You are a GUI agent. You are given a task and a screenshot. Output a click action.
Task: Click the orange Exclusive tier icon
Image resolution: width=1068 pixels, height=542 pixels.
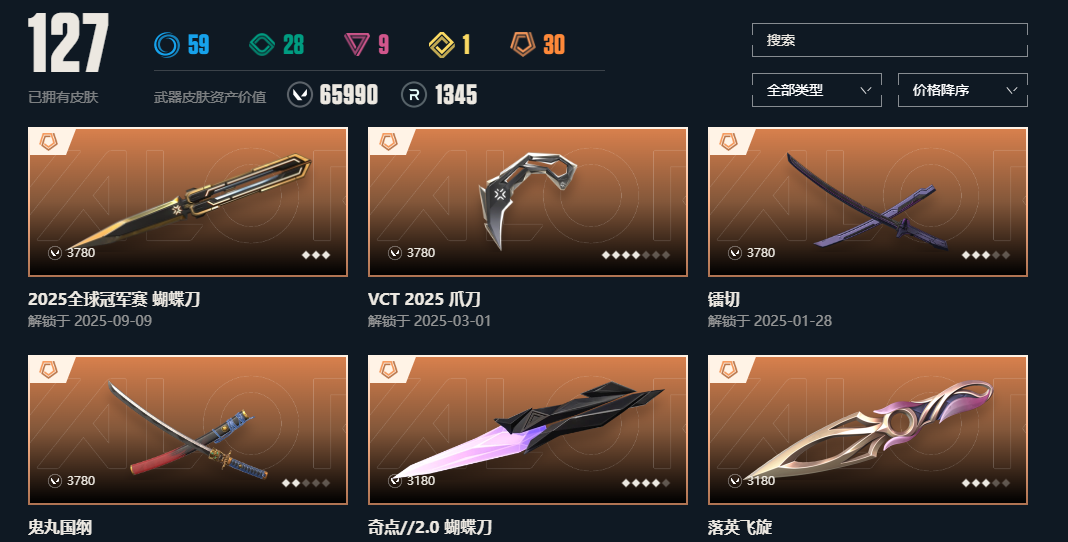(x=523, y=44)
